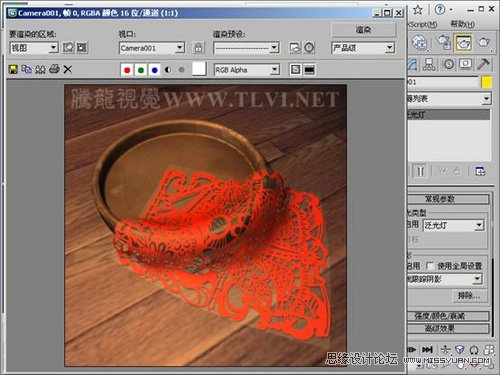Screen dimensions: 500x375
Task: Open the RGB Alpha channel dropdown
Action: (x=247, y=70)
